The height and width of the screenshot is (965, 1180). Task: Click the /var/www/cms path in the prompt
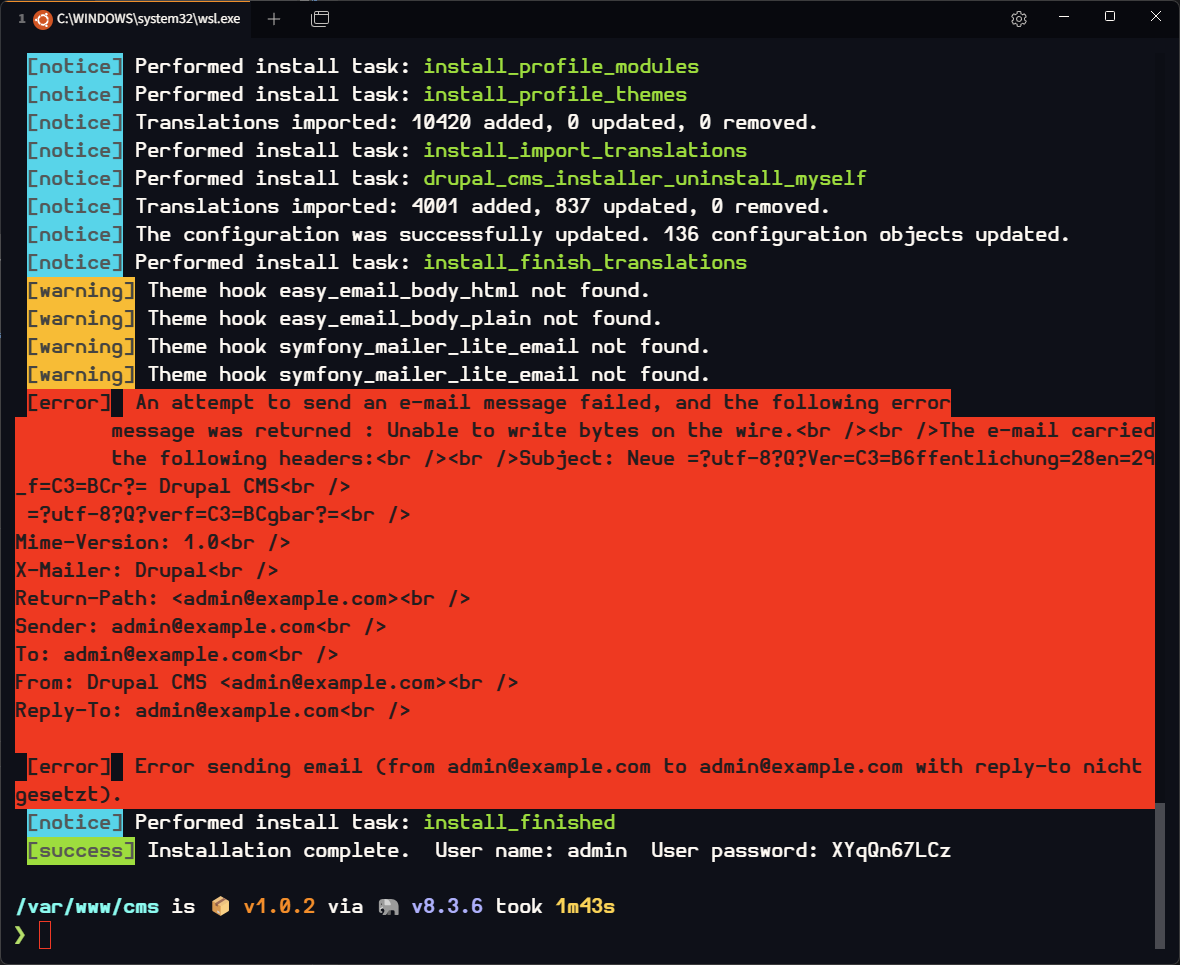(87, 907)
